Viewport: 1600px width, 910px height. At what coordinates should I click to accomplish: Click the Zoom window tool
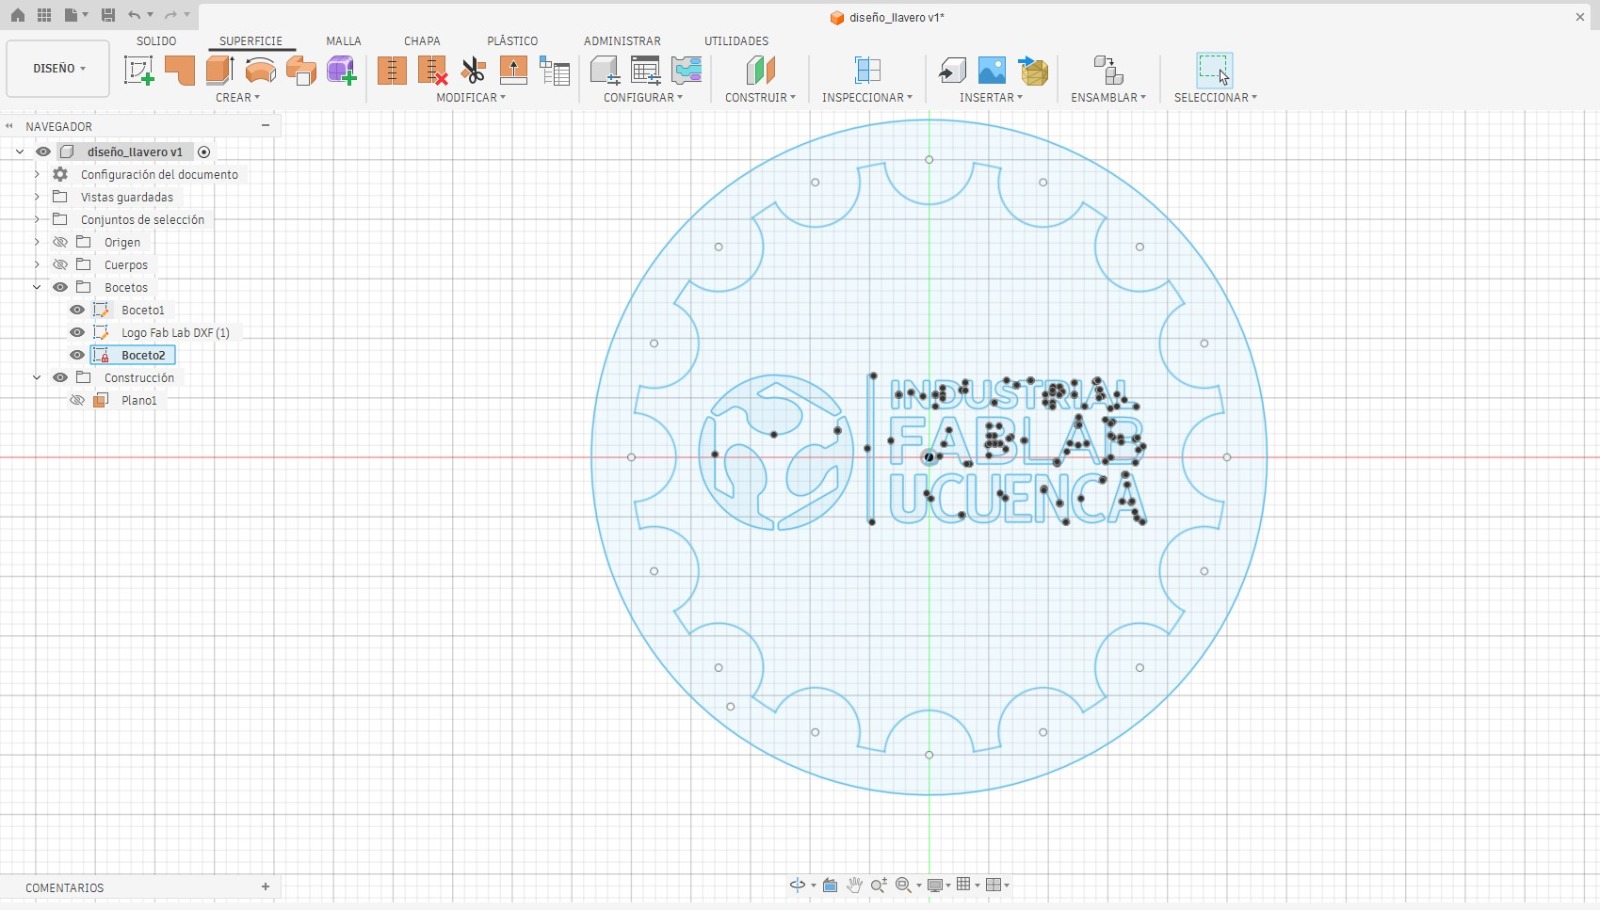pyautogui.click(x=879, y=885)
